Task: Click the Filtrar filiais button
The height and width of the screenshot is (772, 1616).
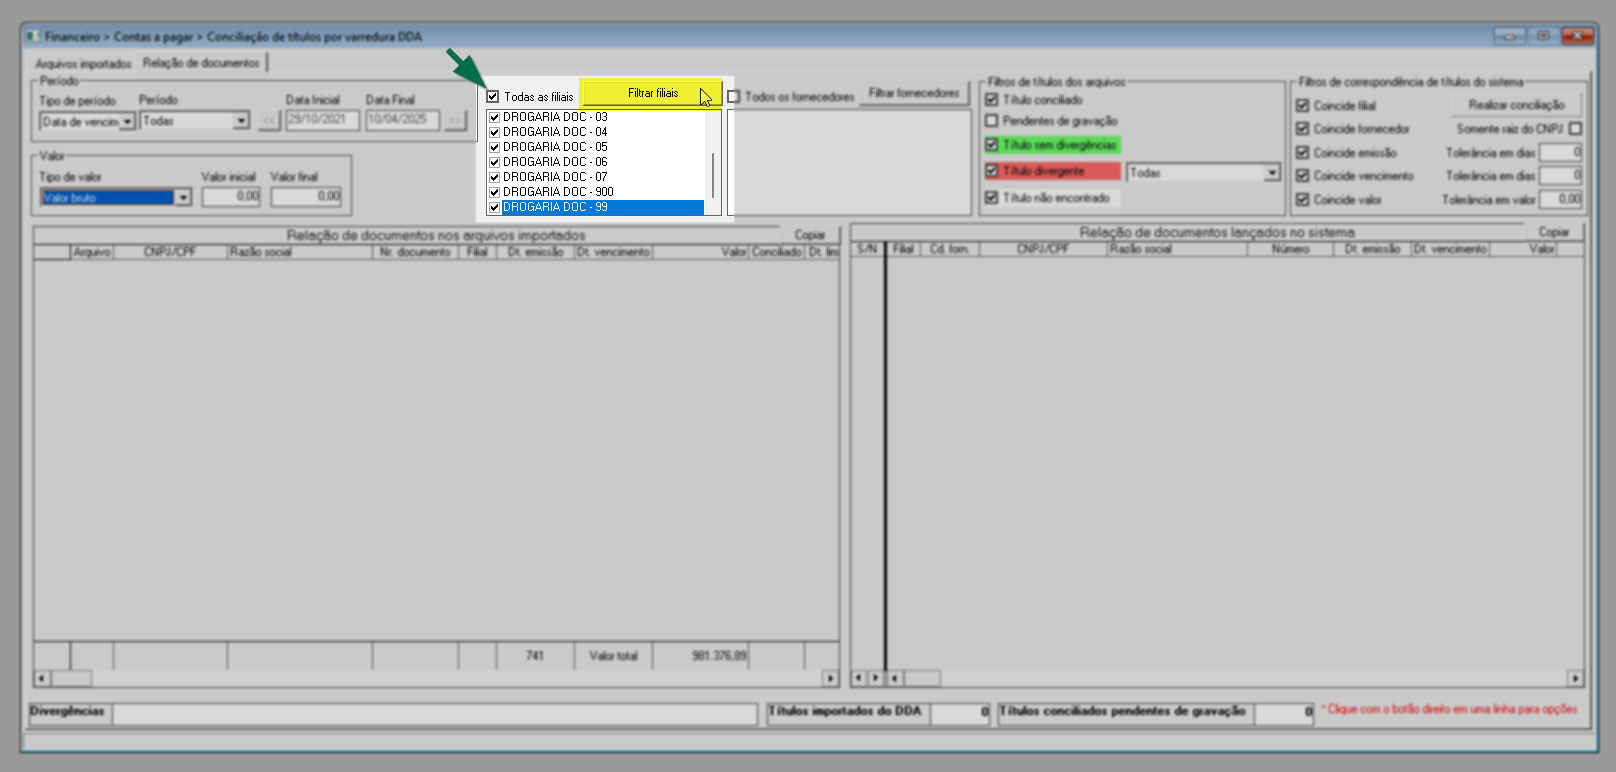Action: (x=652, y=93)
